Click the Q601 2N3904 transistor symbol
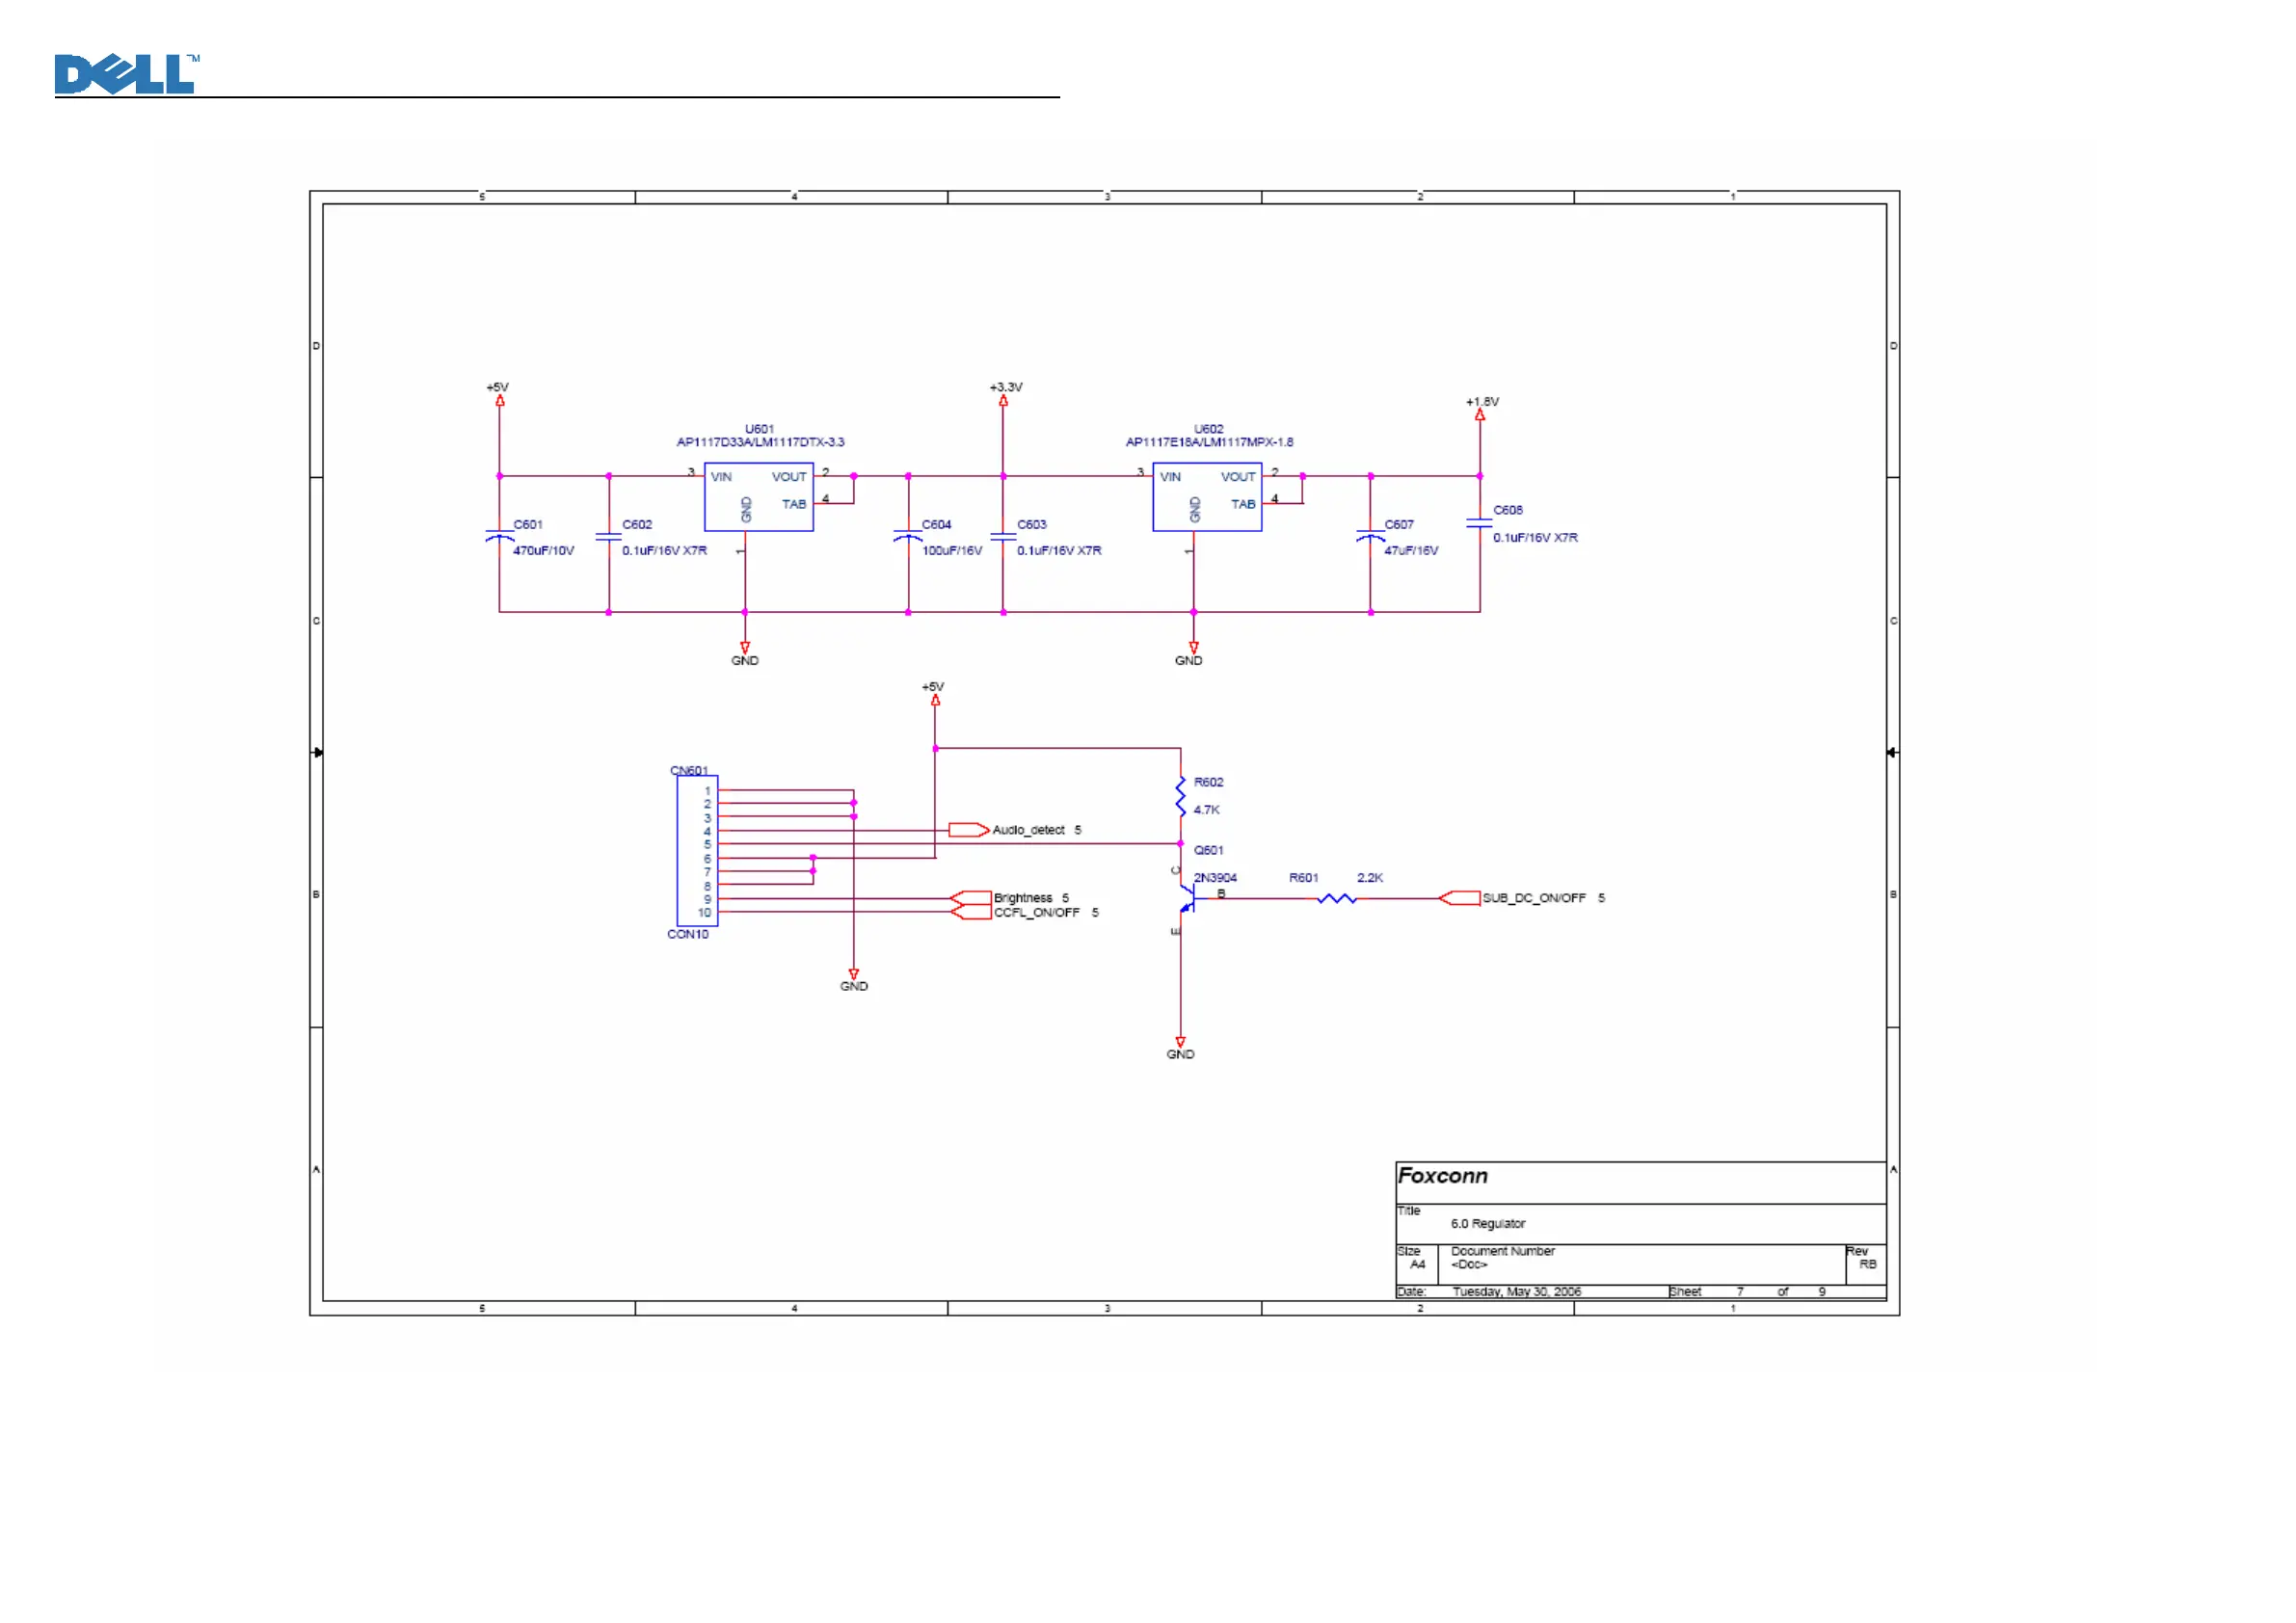Image resolution: width=2296 pixels, height=1623 pixels. tap(1186, 898)
